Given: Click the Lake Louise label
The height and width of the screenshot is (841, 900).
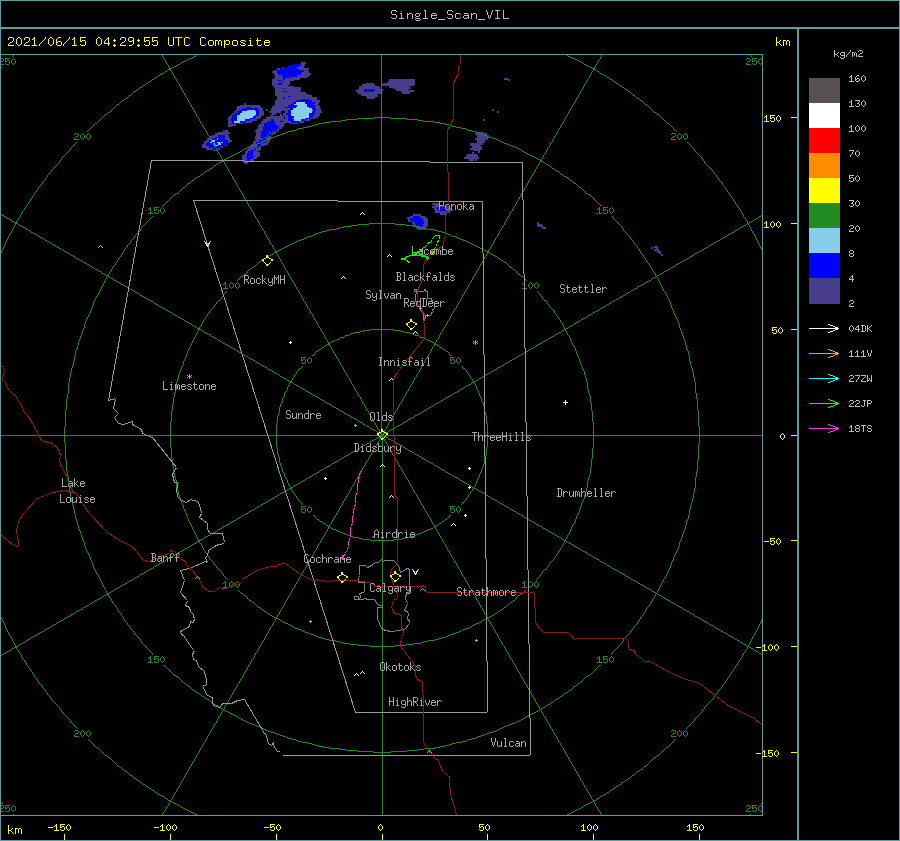Looking at the screenshot, I should tap(77, 491).
